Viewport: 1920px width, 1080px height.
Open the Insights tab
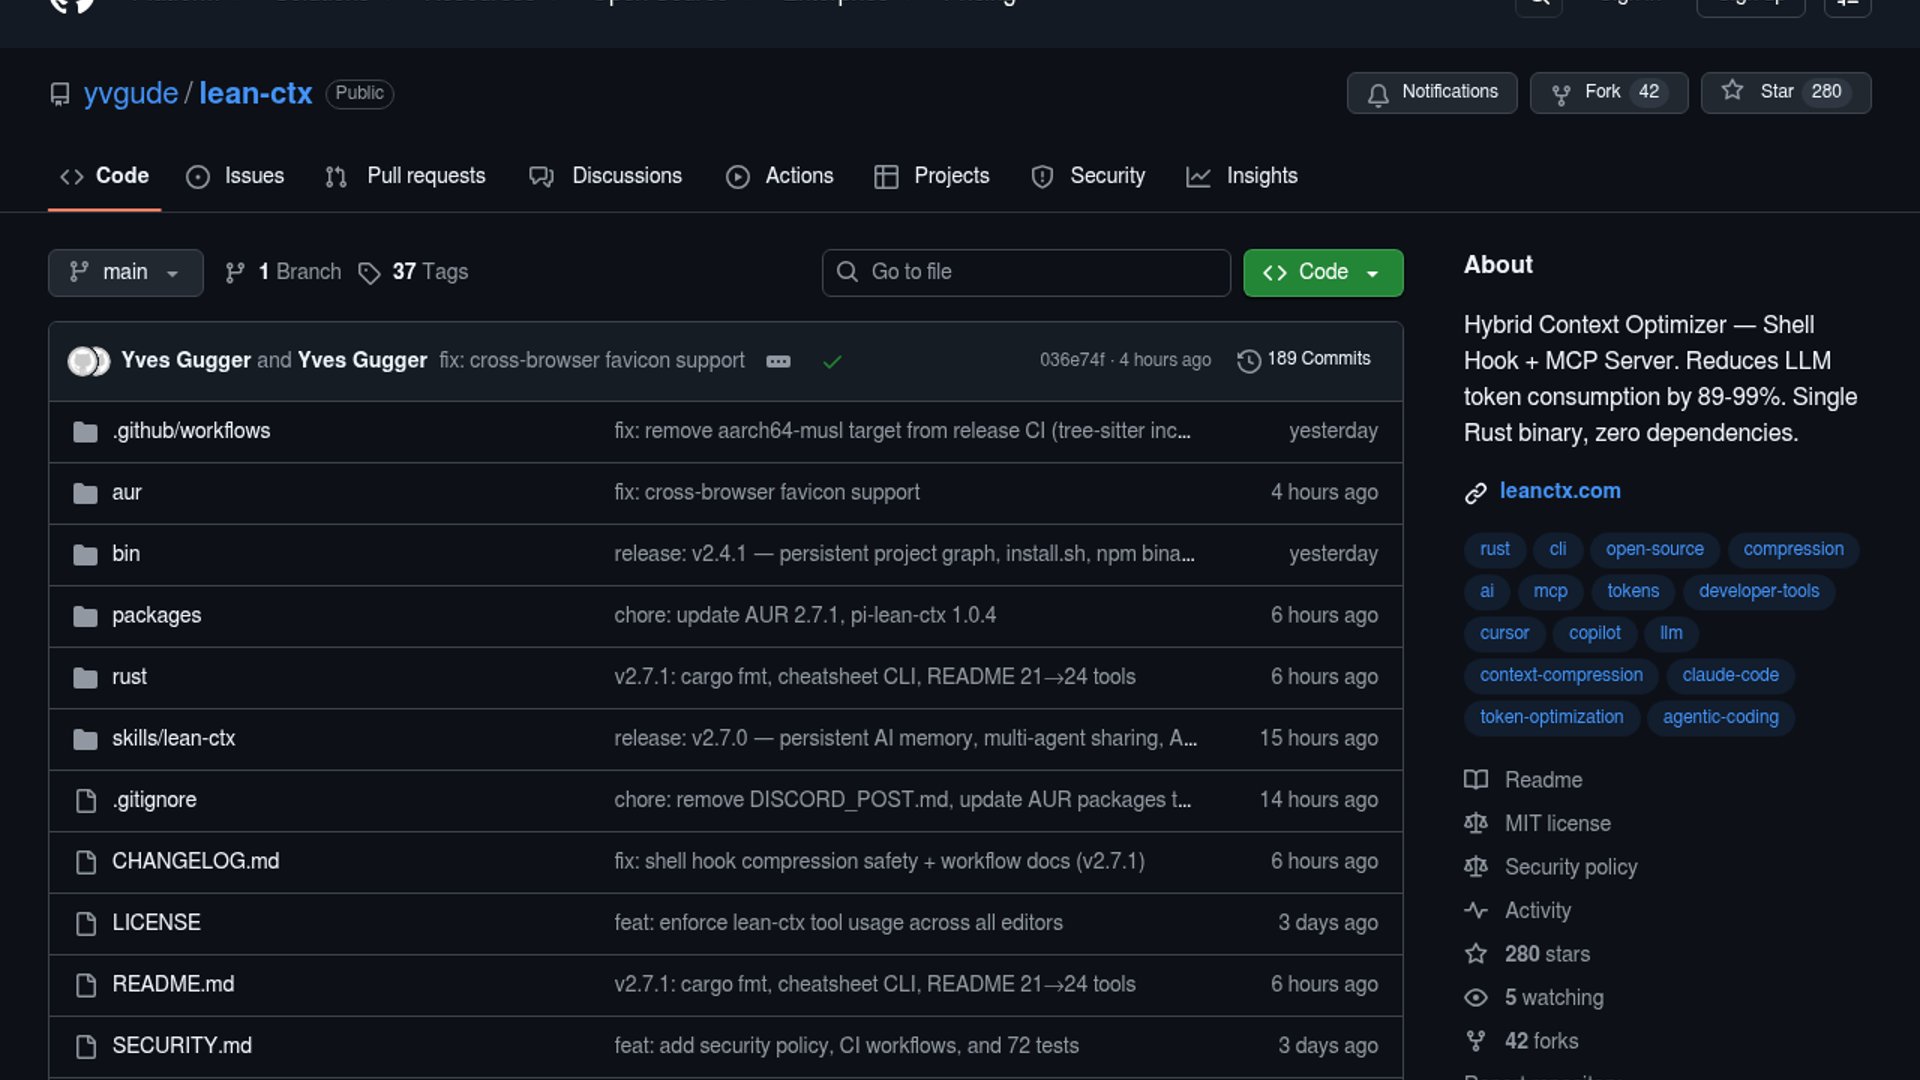1241,176
